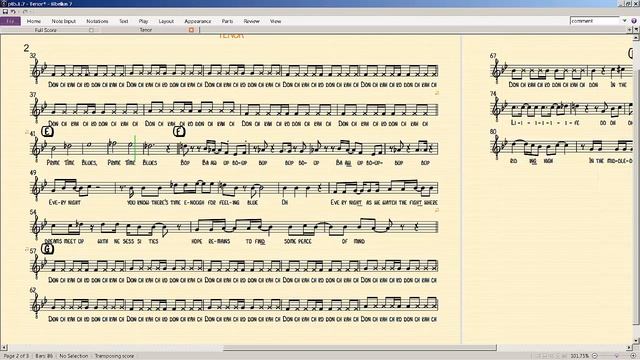This screenshot has width=640, height=360.
Task: Click bar number 67 on the right page
Action: [x=493, y=56]
